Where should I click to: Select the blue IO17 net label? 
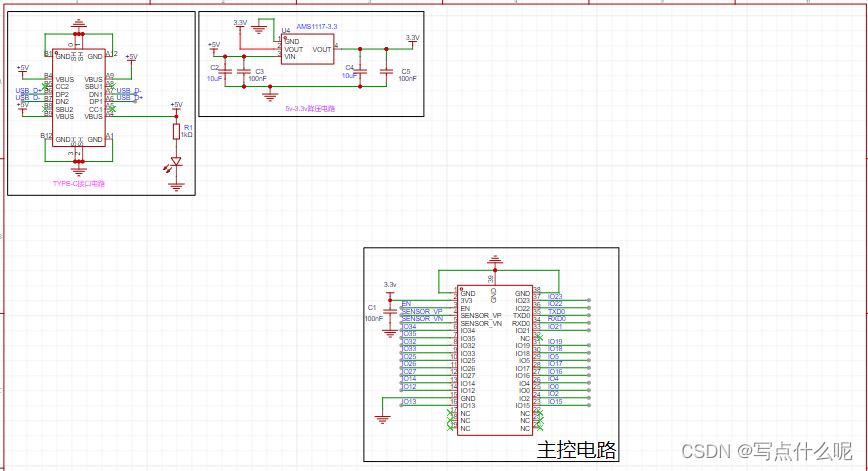pos(555,364)
